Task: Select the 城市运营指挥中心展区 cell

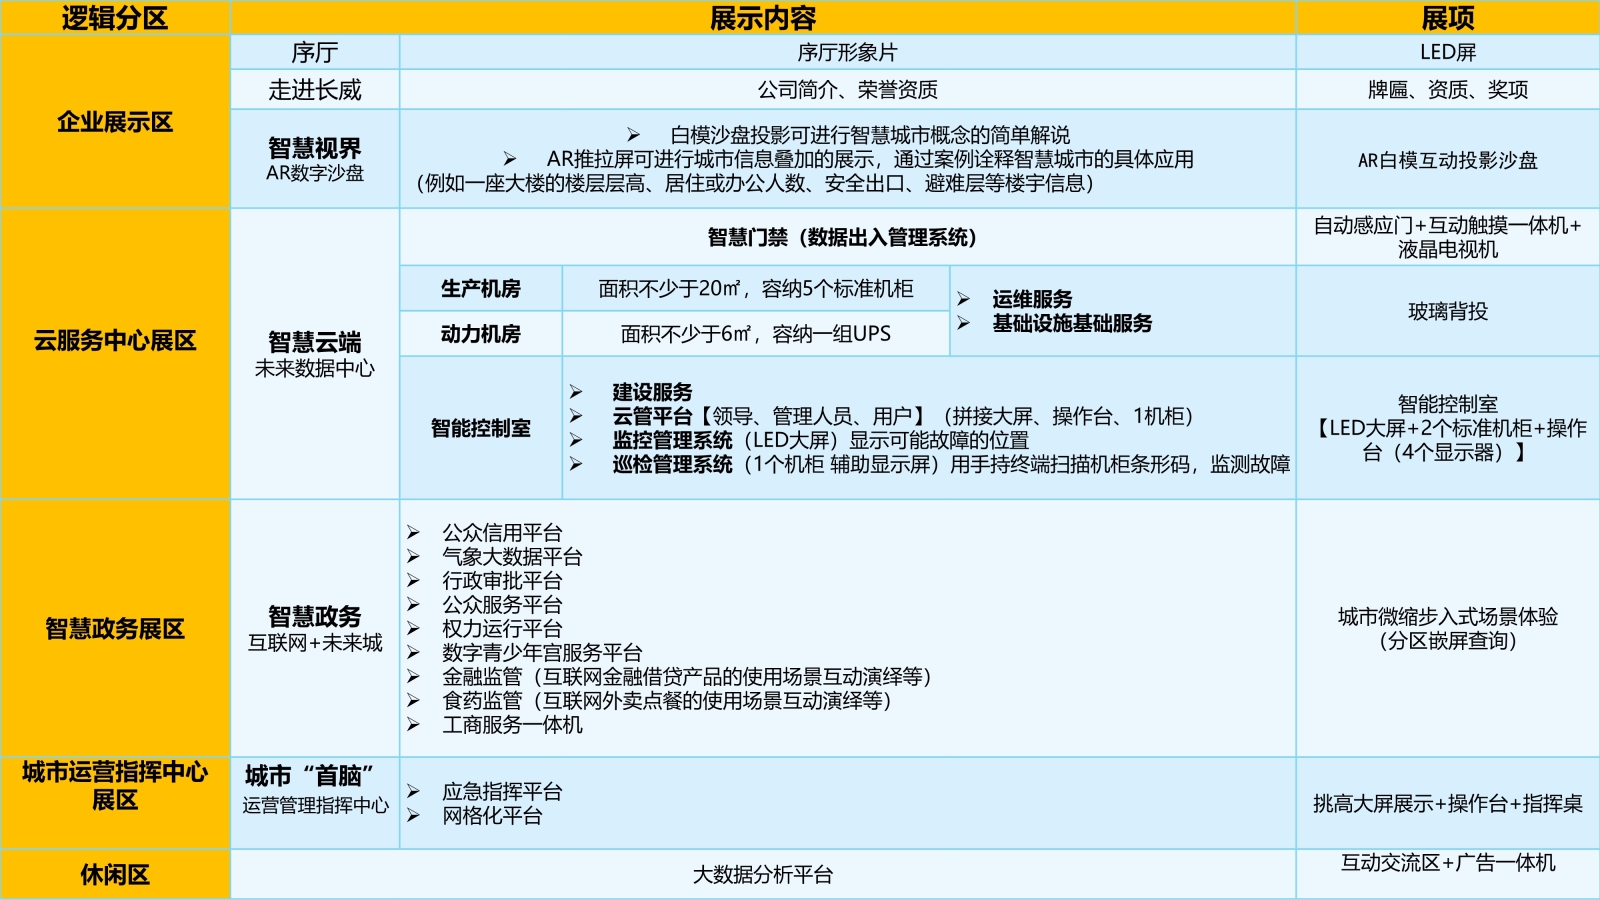Action: pyautogui.click(x=115, y=803)
